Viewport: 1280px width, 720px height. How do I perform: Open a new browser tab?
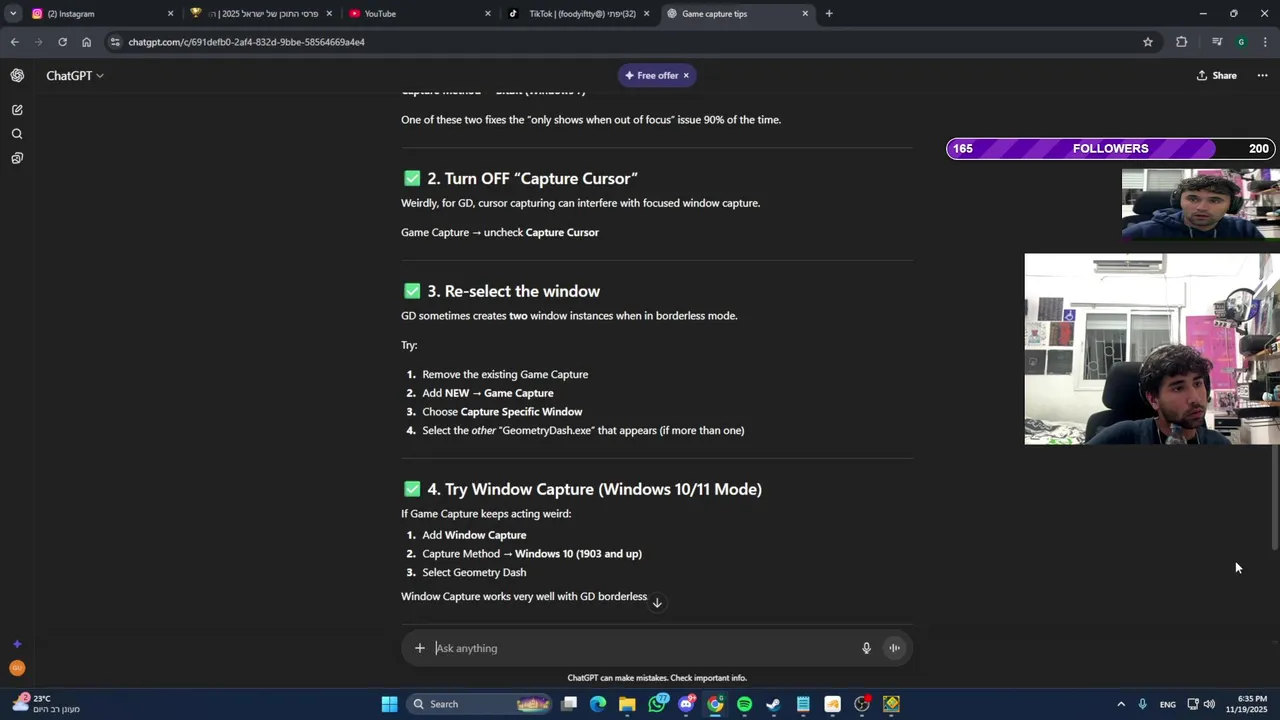(x=829, y=14)
